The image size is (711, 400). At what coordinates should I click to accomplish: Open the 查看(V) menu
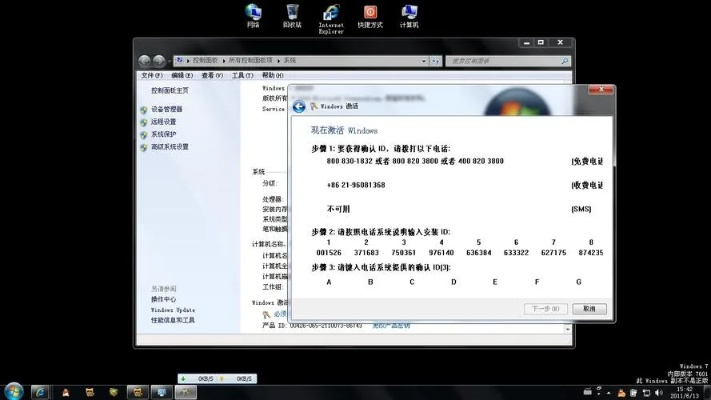tap(211, 75)
